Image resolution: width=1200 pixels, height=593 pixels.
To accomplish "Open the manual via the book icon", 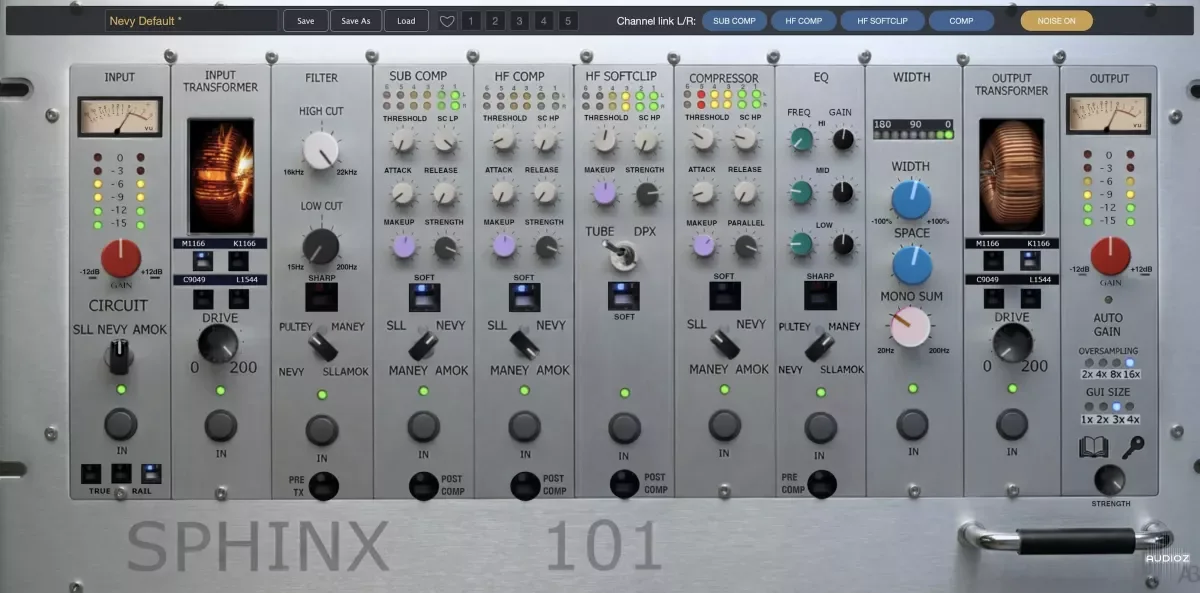I will click(1094, 447).
